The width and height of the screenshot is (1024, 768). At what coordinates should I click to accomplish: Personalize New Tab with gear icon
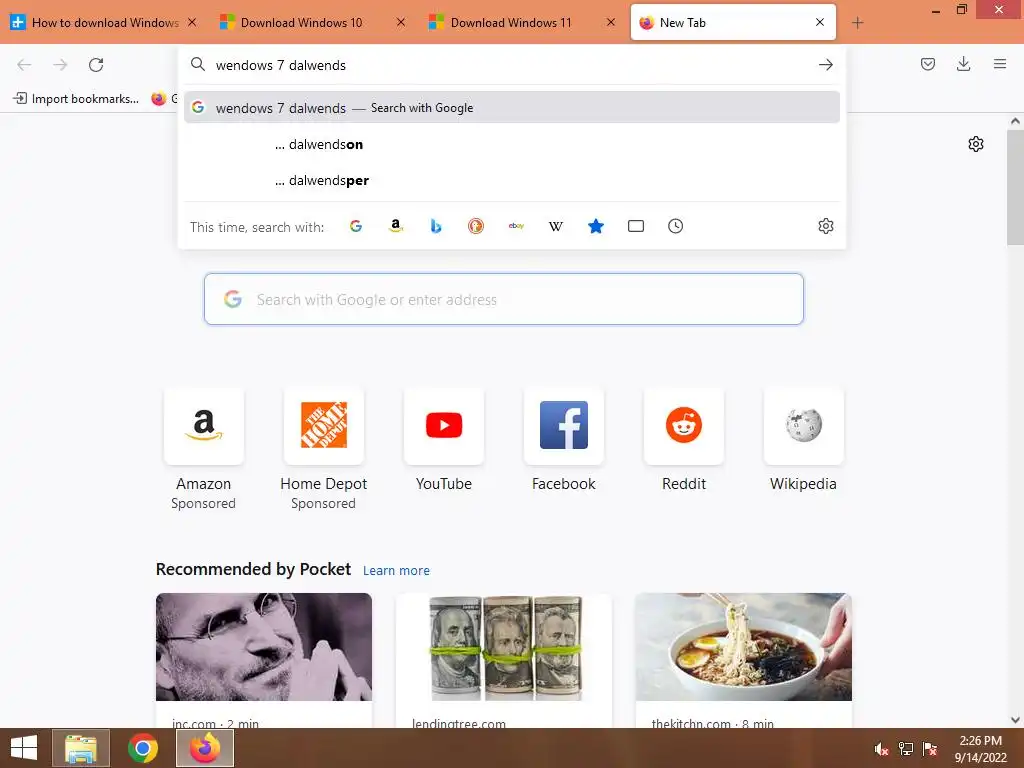[x=976, y=144]
